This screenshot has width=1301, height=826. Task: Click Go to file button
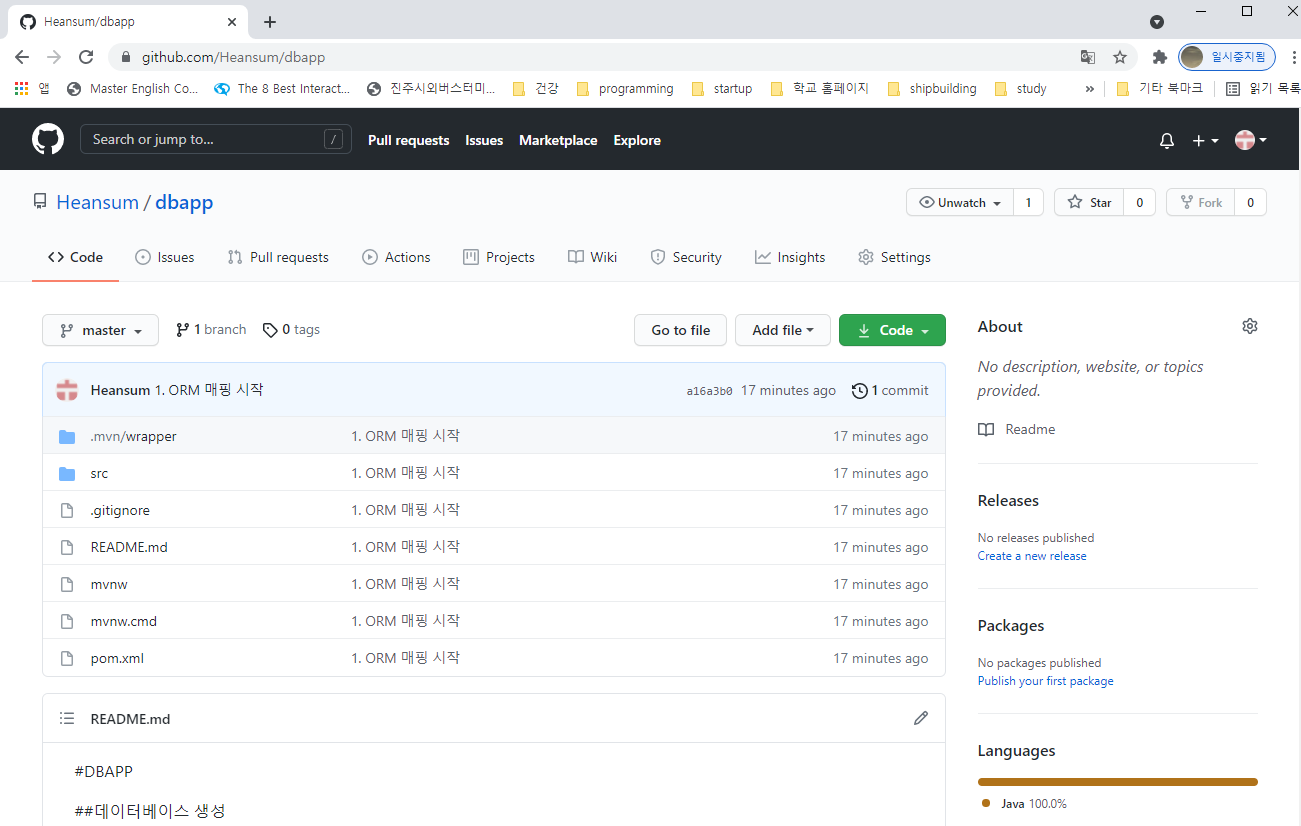tap(681, 330)
